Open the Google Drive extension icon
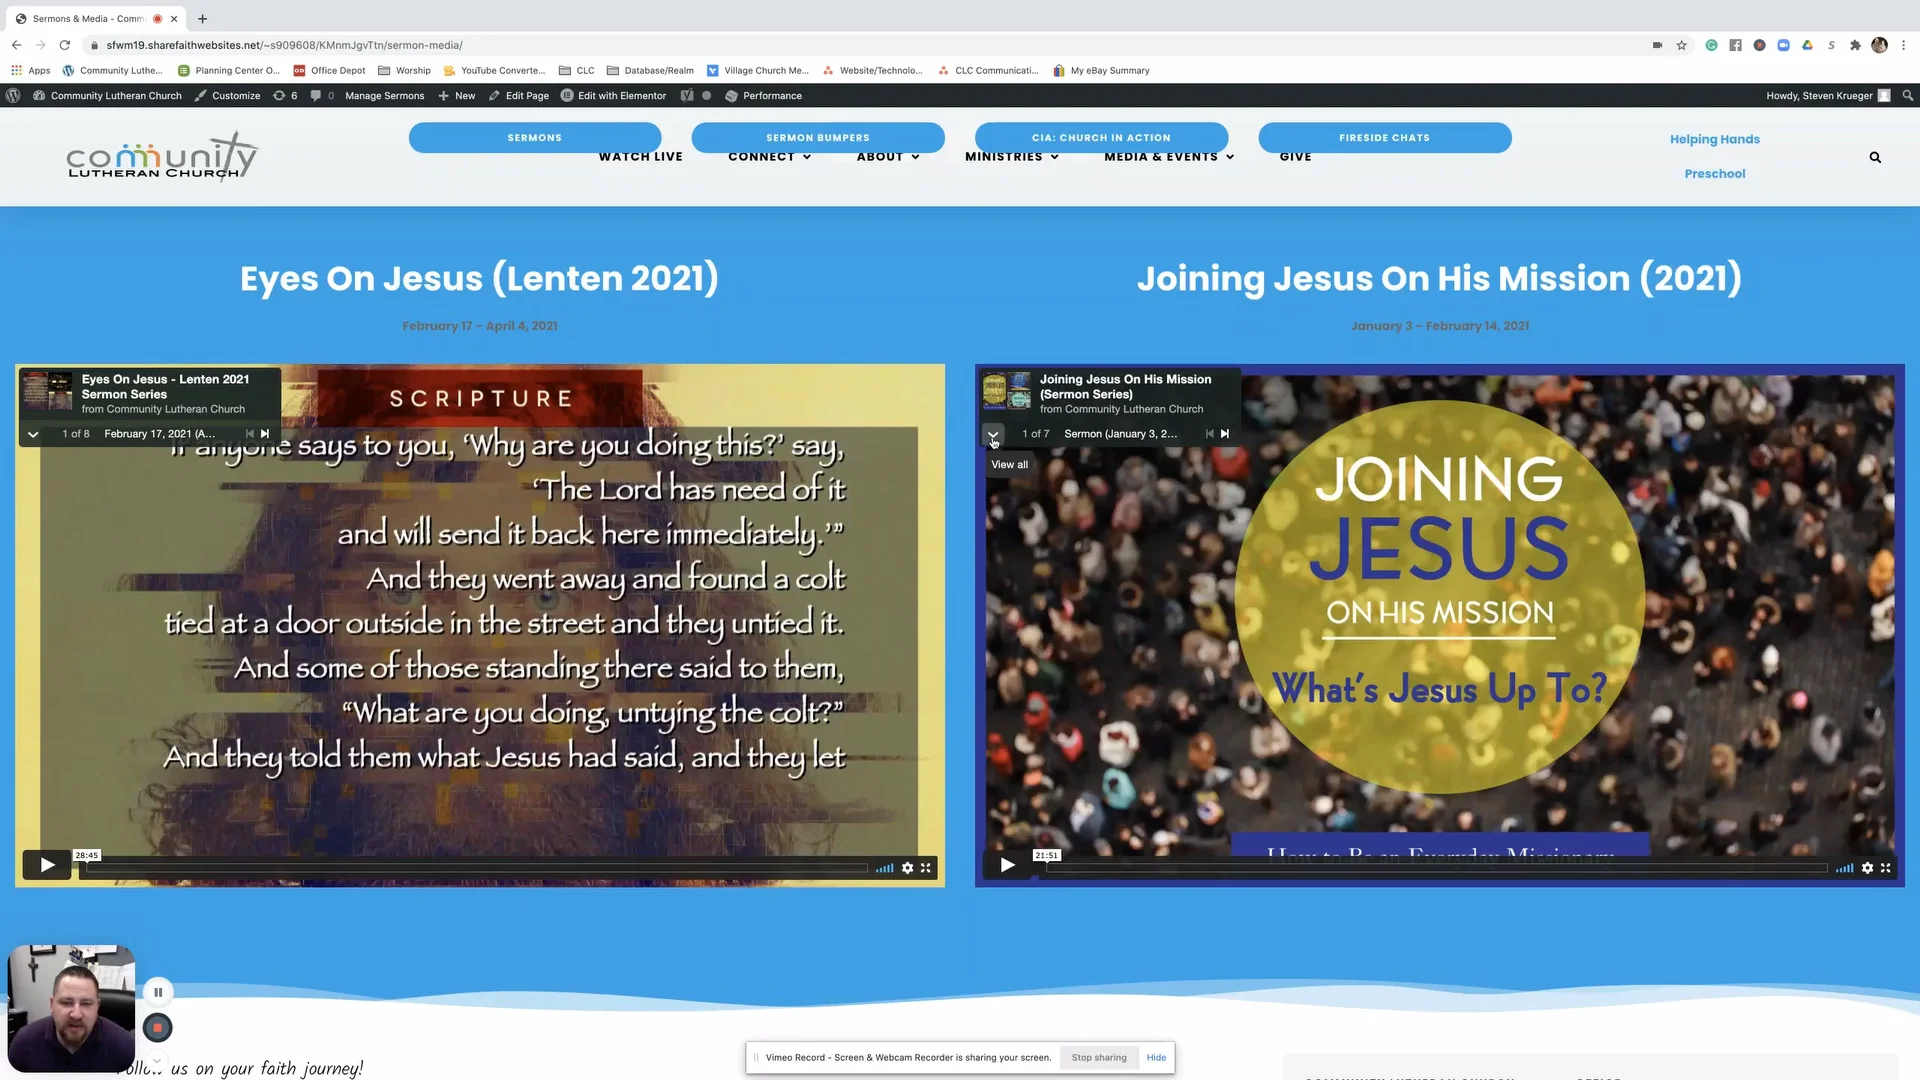The height and width of the screenshot is (1080, 1920). (1807, 45)
